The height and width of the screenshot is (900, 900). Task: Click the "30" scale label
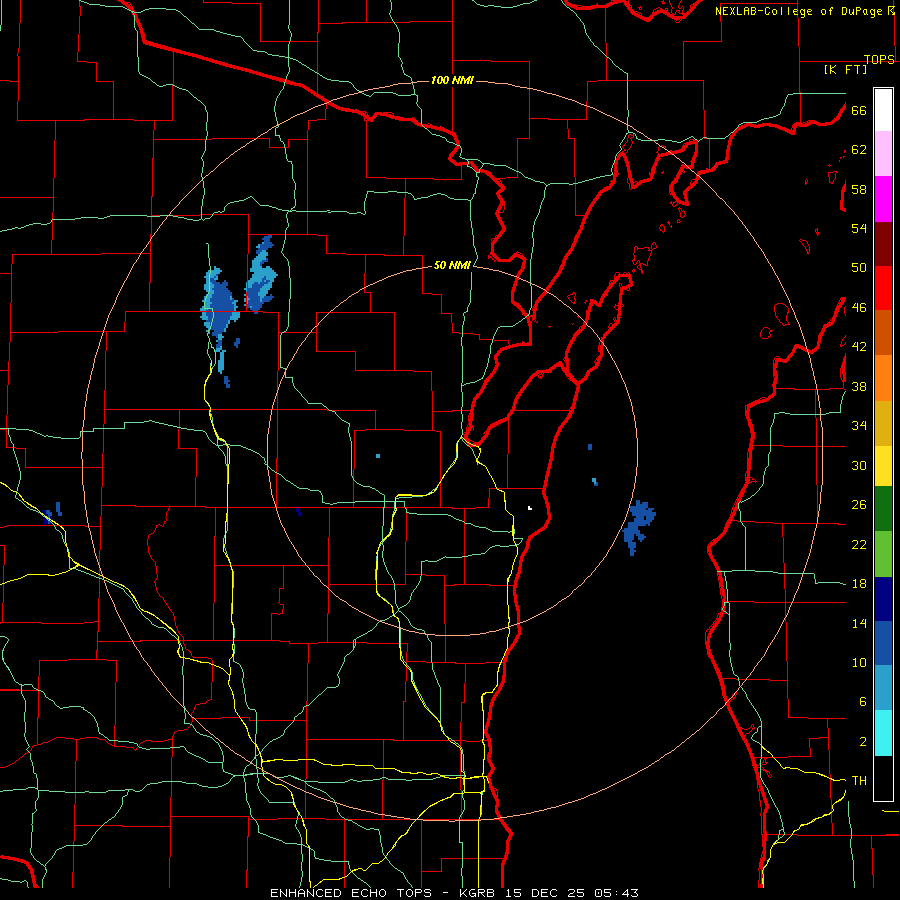point(859,465)
